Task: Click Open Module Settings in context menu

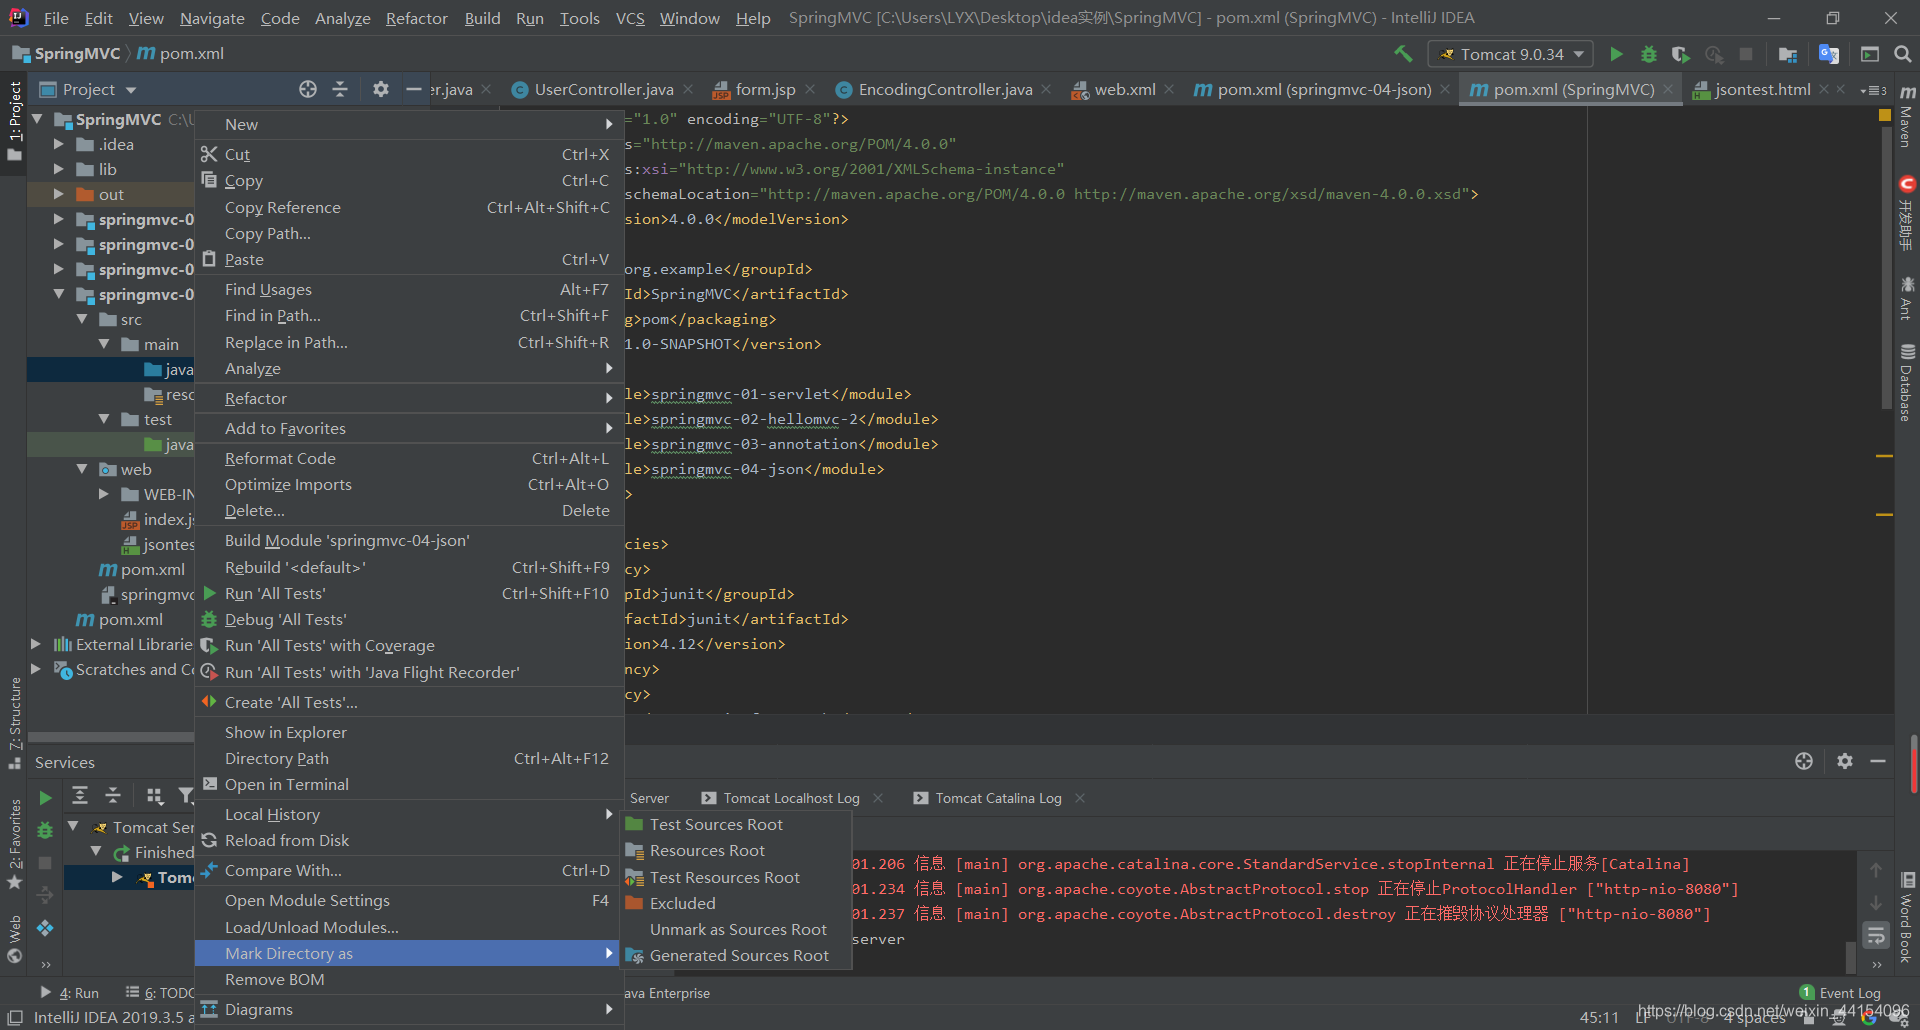Action: click(x=409, y=901)
